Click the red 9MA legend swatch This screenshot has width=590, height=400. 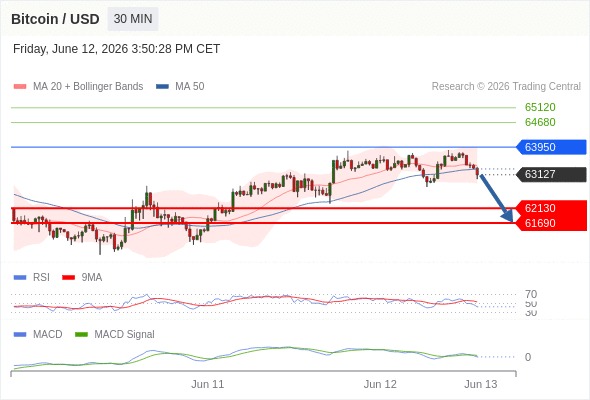pos(68,278)
